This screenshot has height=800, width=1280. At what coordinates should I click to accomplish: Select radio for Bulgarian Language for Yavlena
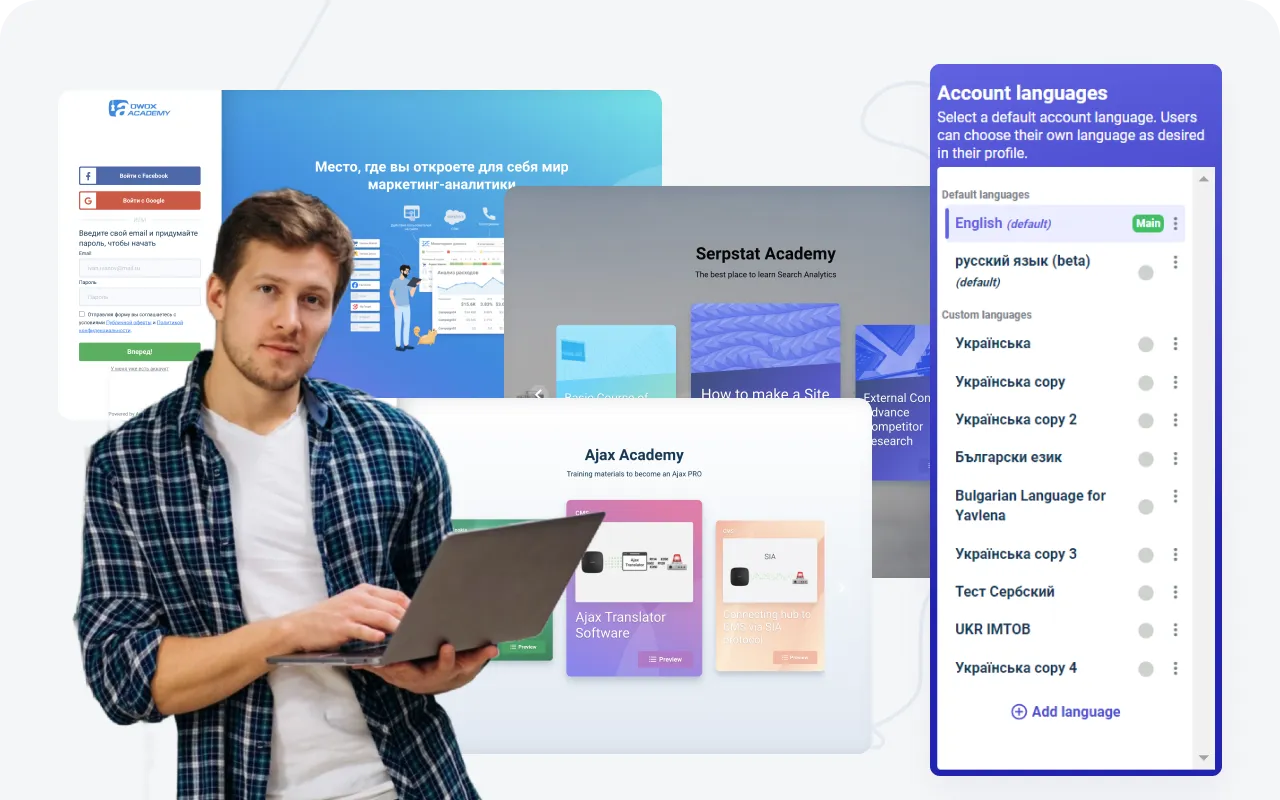pos(1146,506)
